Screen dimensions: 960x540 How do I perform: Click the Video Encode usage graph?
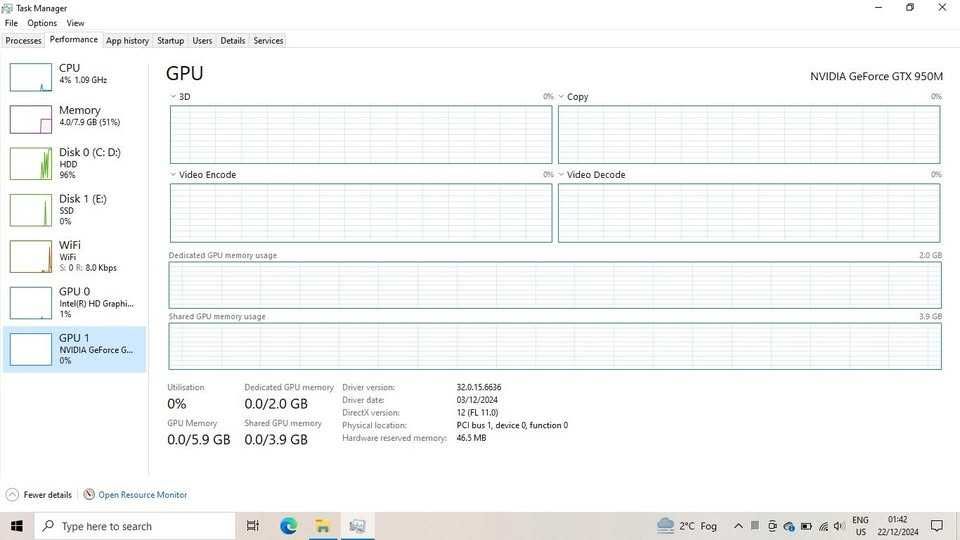[x=361, y=213]
